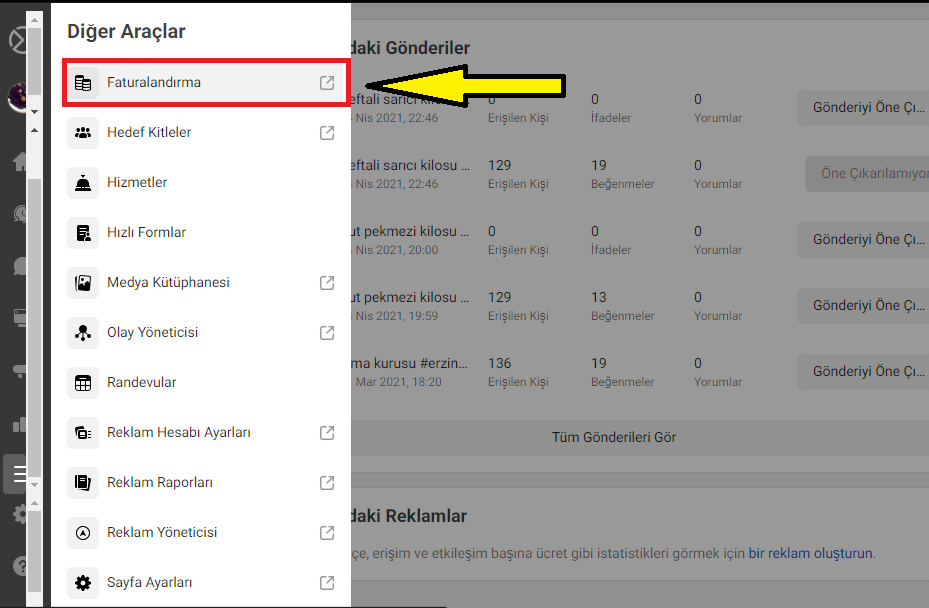929x608 pixels.
Task: Click top scrollbar up arrow
Action: tap(34, 20)
